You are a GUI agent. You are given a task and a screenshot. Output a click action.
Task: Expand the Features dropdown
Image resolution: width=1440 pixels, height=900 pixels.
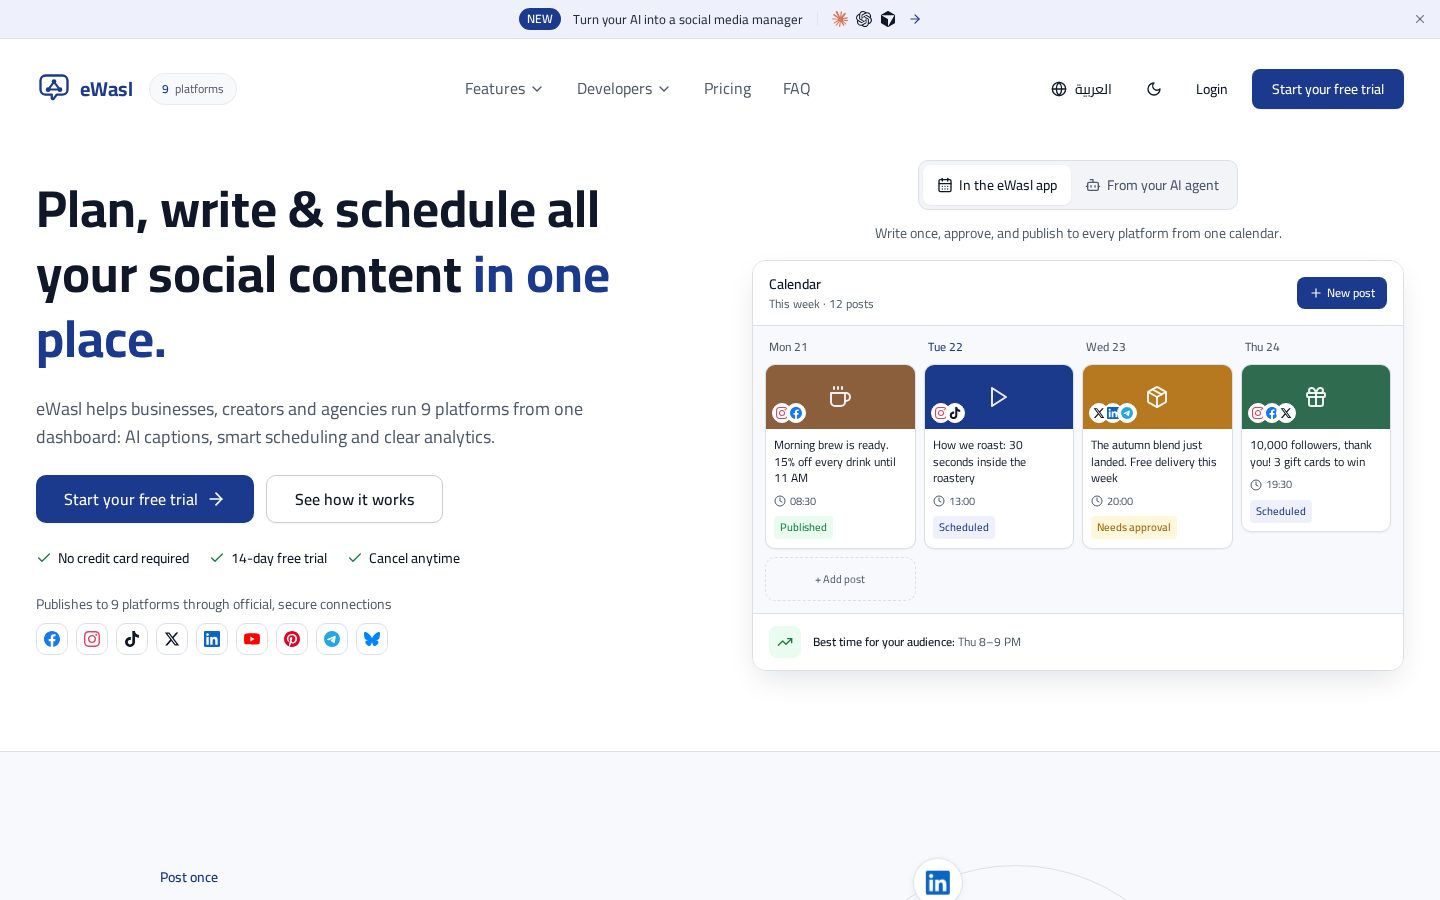tap(504, 89)
